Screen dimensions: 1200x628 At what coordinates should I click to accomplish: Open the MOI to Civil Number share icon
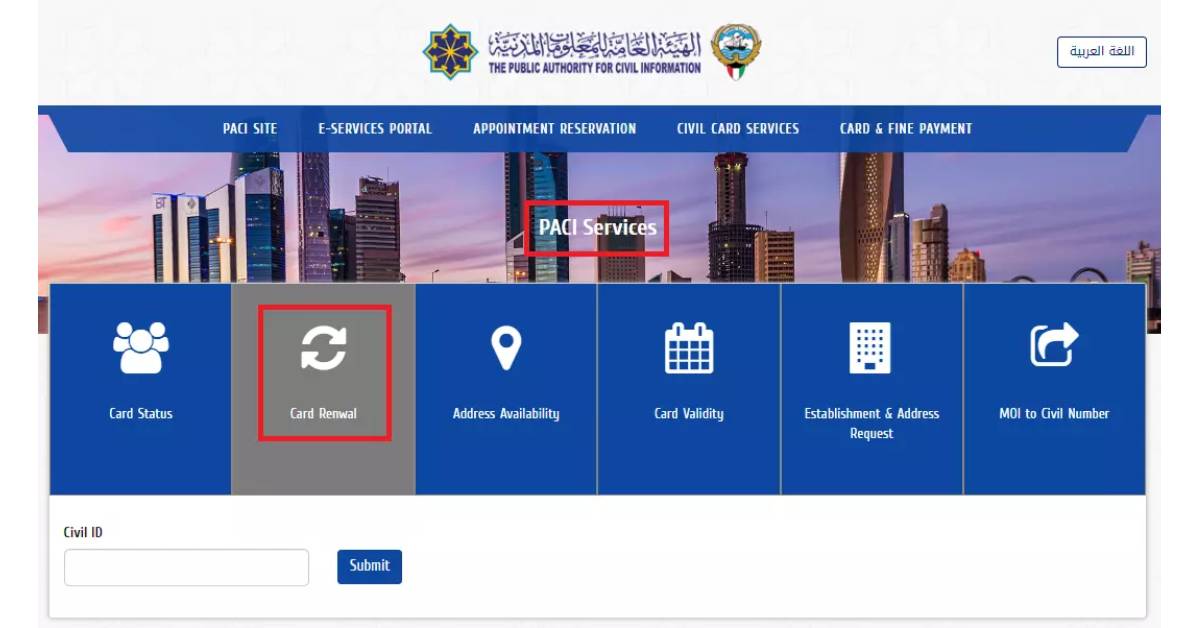1055,346
